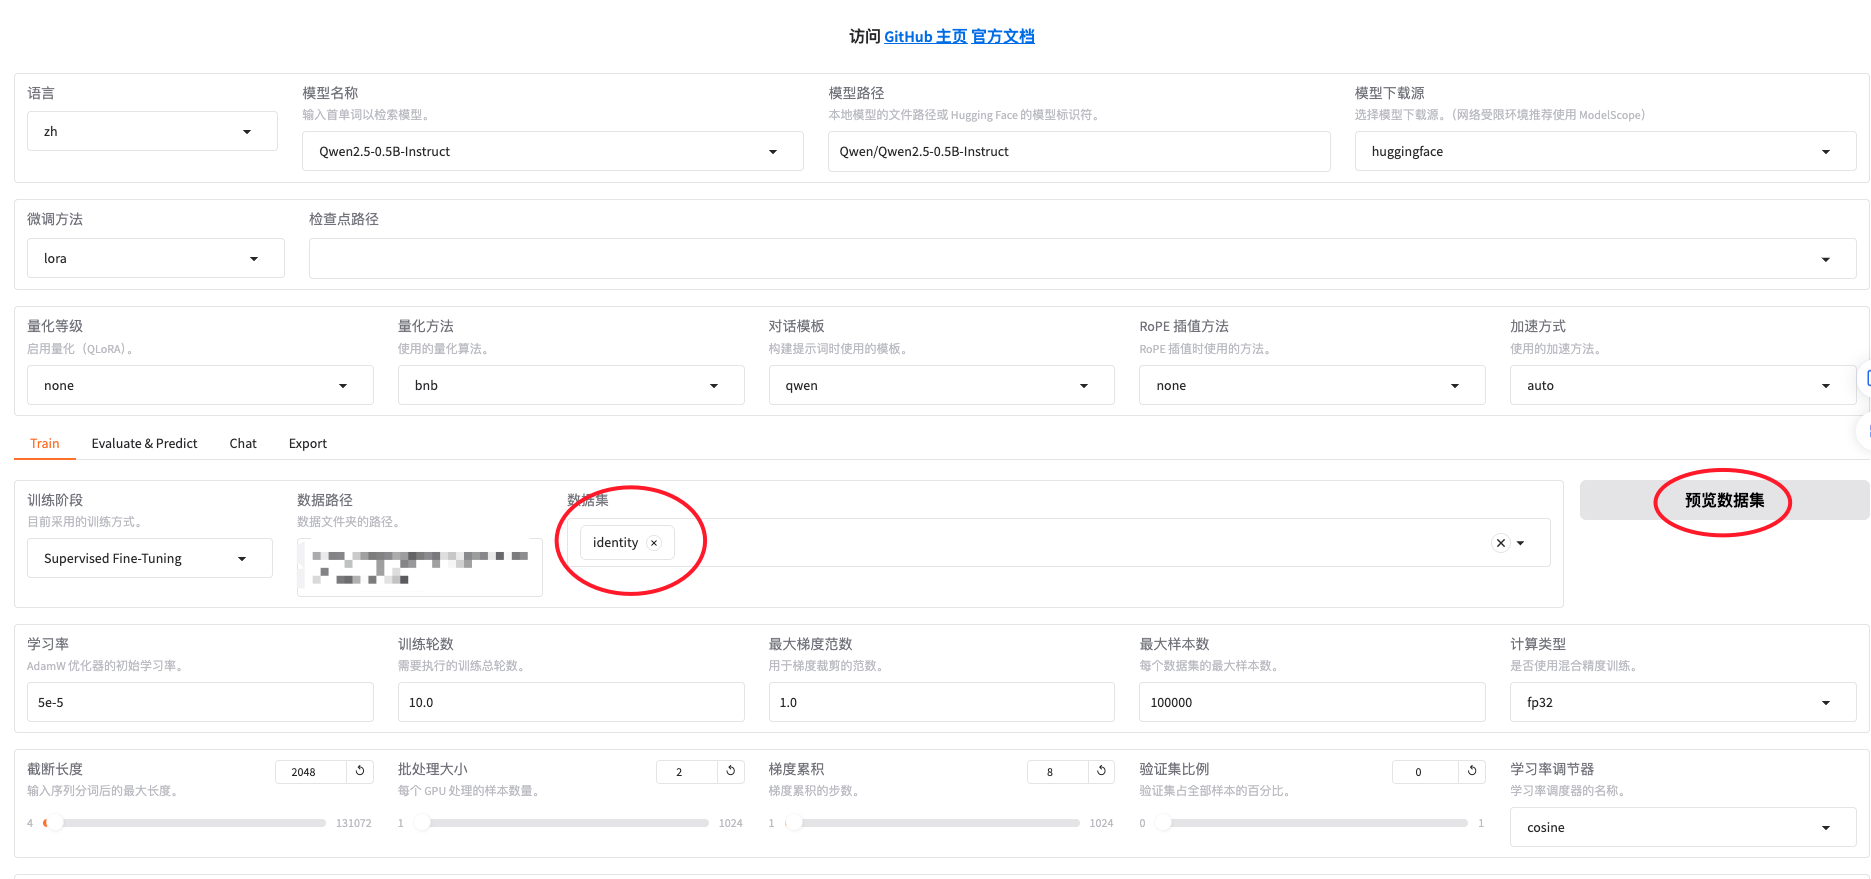The image size is (1871, 879).
Task: Expand the 模型名称 dropdown list
Action: point(552,152)
